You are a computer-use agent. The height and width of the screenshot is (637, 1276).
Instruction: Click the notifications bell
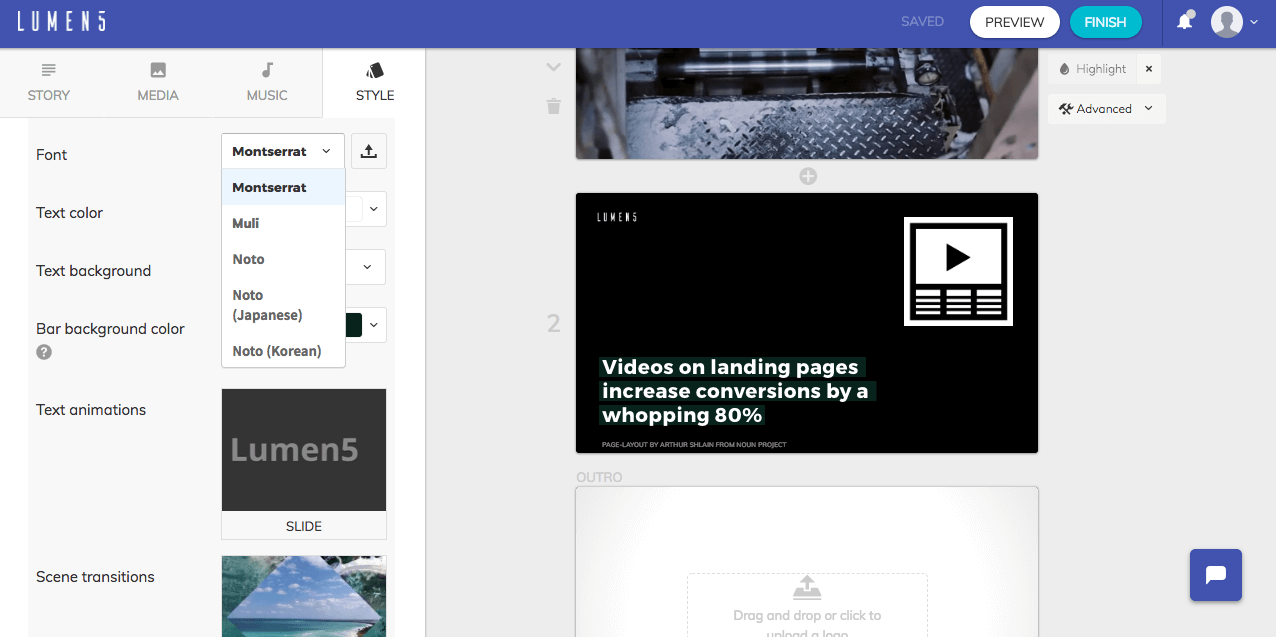pyautogui.click(x=1185, y=21)
